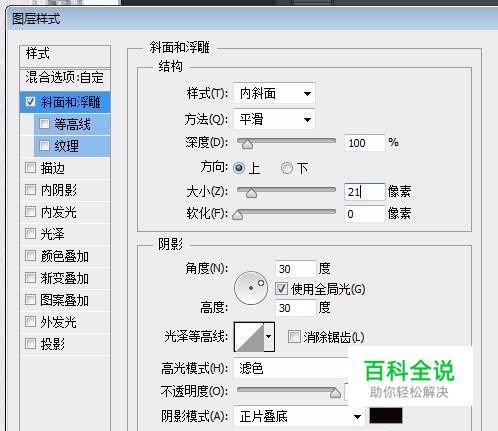This screenshot has height=431, width=498.
Task: Tick the 描边 checkbox
Action: [x=30, y=168]
